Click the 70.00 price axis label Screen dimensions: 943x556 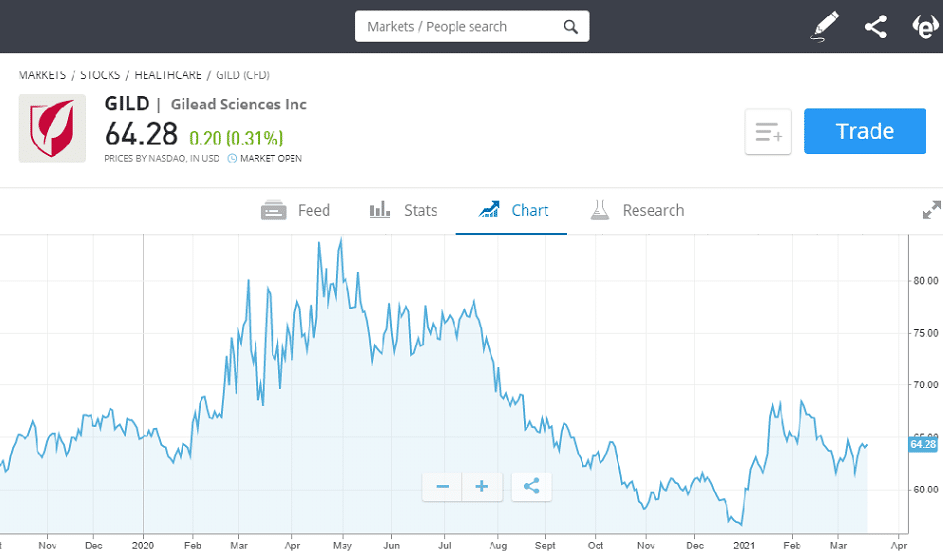(x=926, y=385)
